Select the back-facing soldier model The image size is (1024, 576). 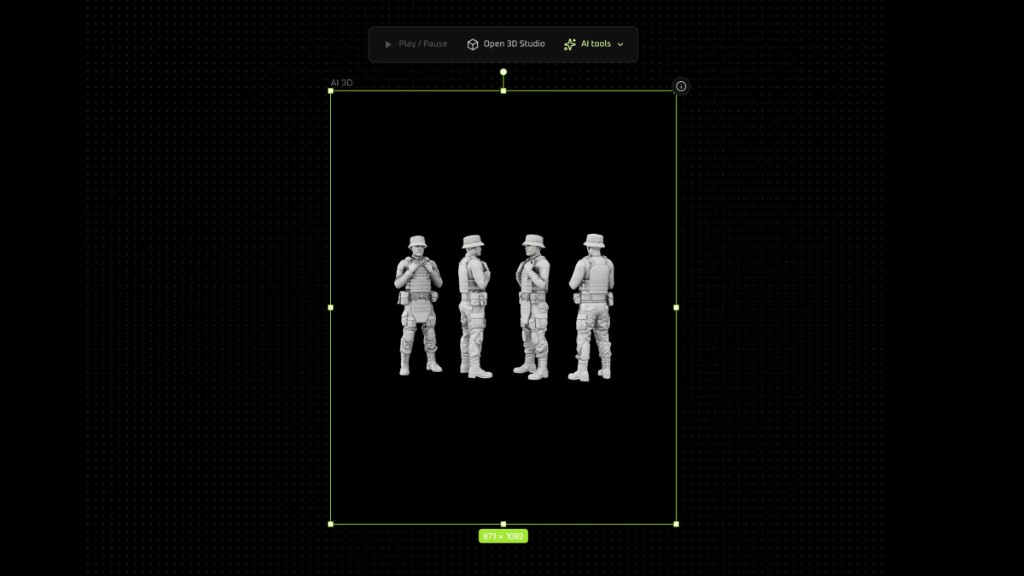[592, 307]
